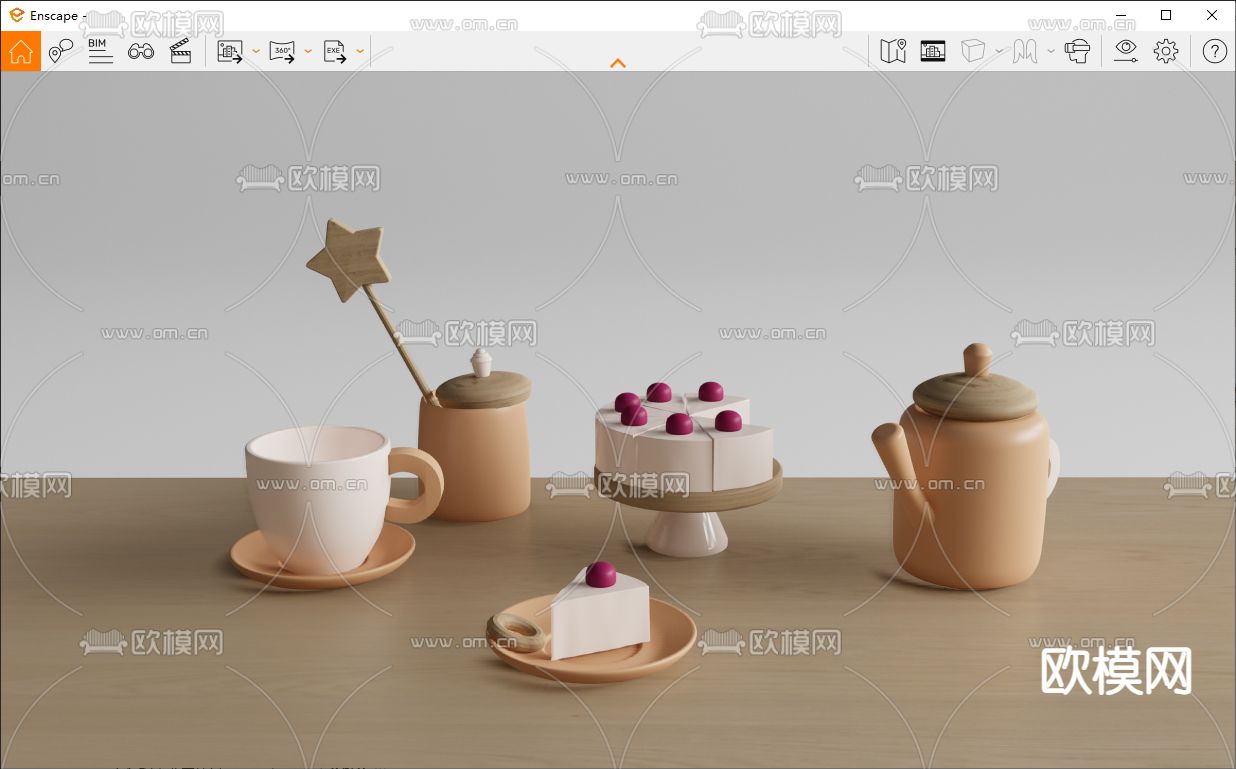This screenshot has height=769, width=1236.
Task: Collapse the toolbar with the up chevron
Action: (618, 63)
